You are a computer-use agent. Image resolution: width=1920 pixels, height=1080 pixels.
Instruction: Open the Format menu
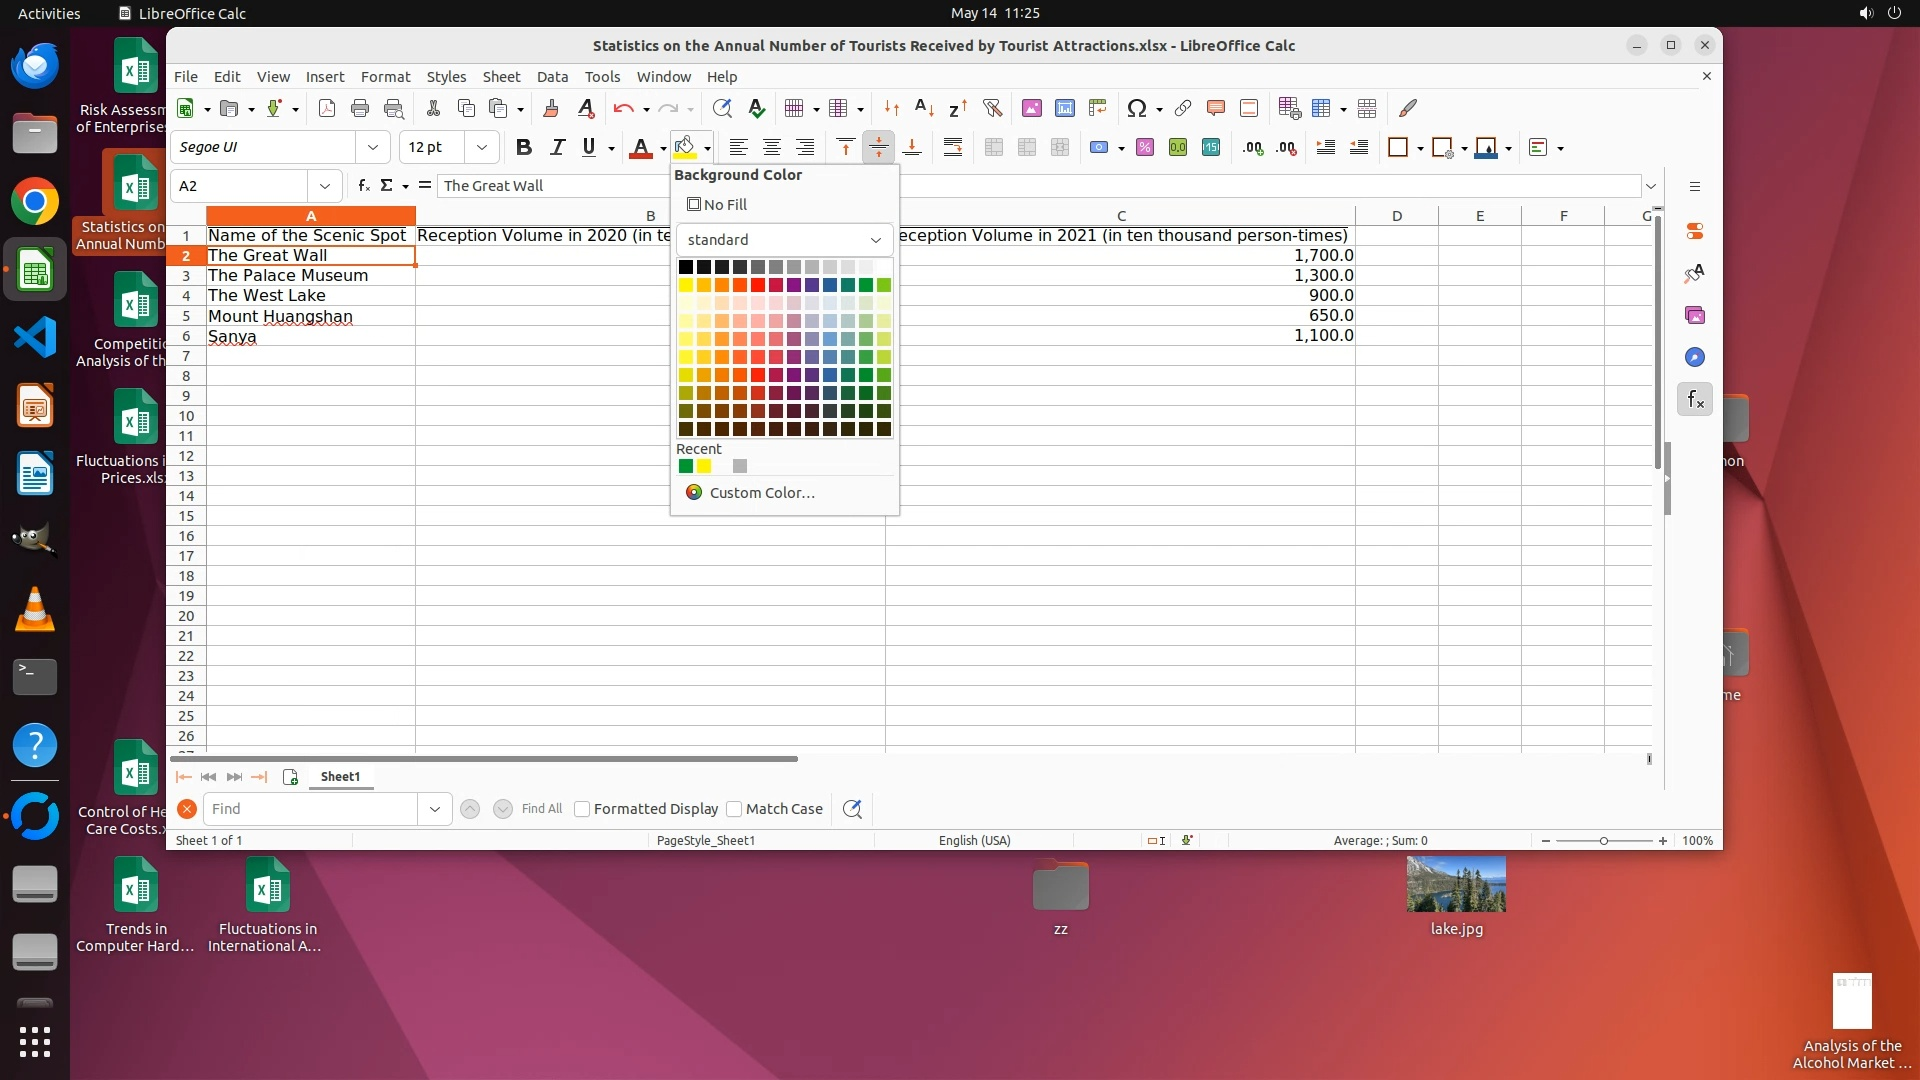[x=385, y=77]
